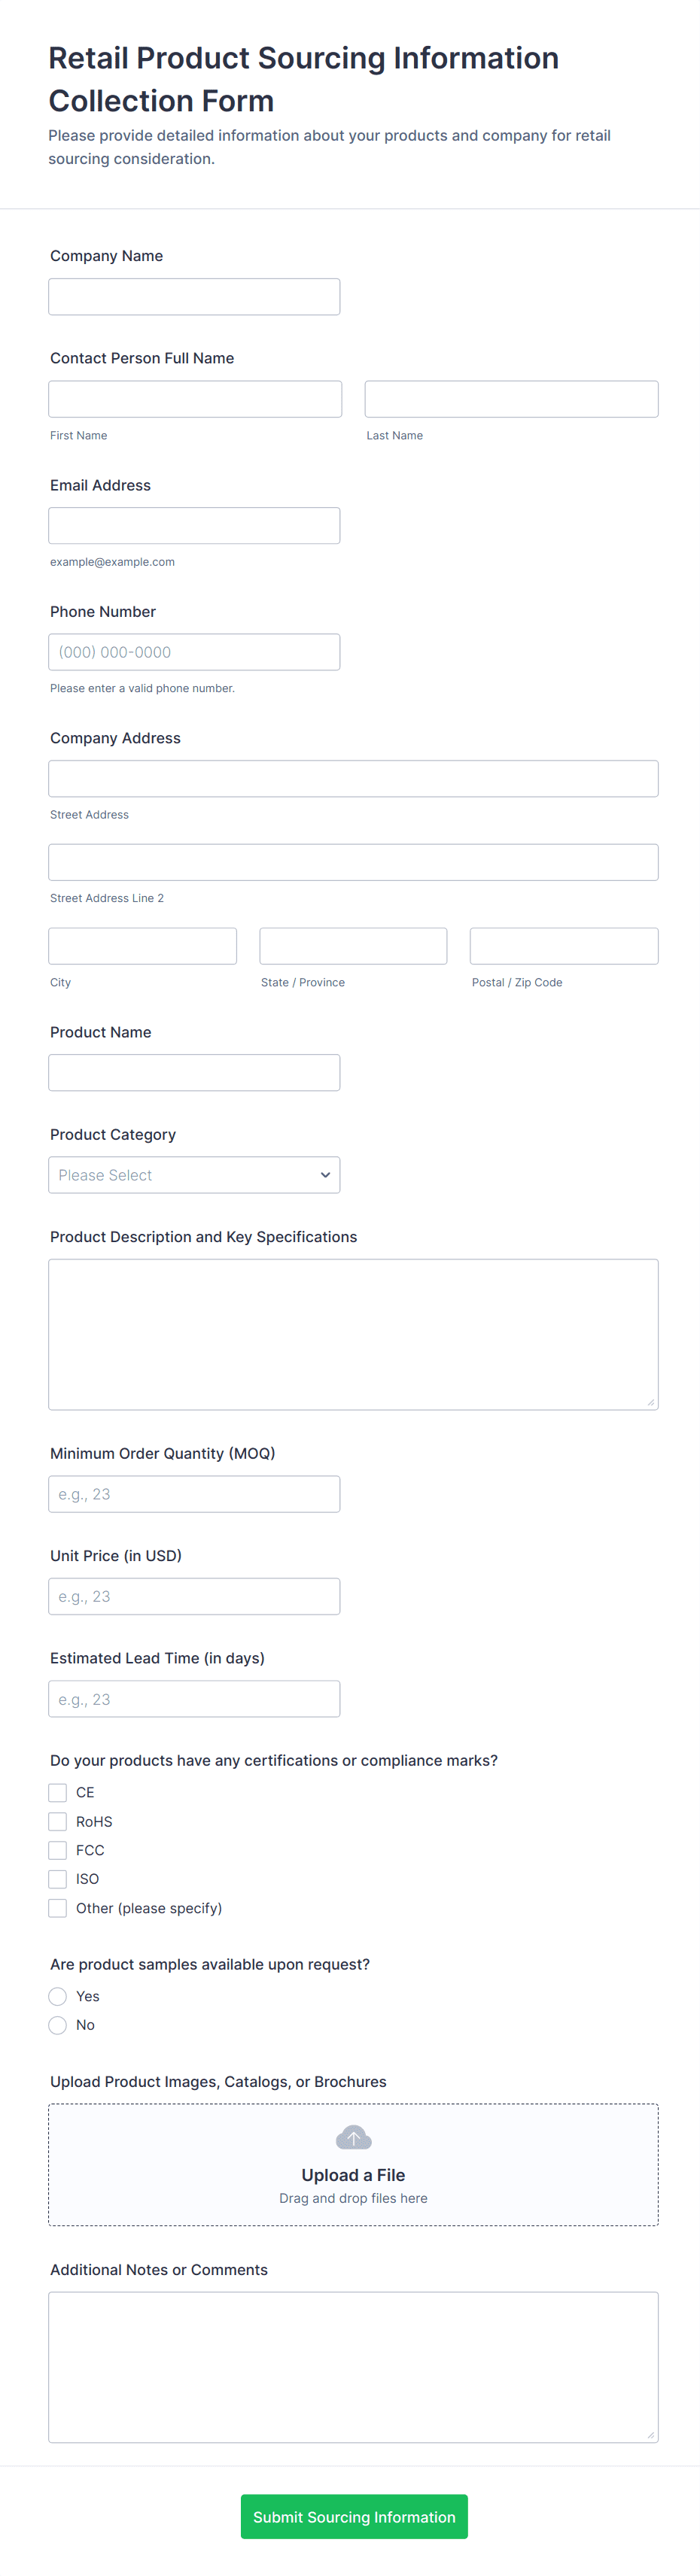Click the Additional Notes resize handle

click(x=651, y=2435)
